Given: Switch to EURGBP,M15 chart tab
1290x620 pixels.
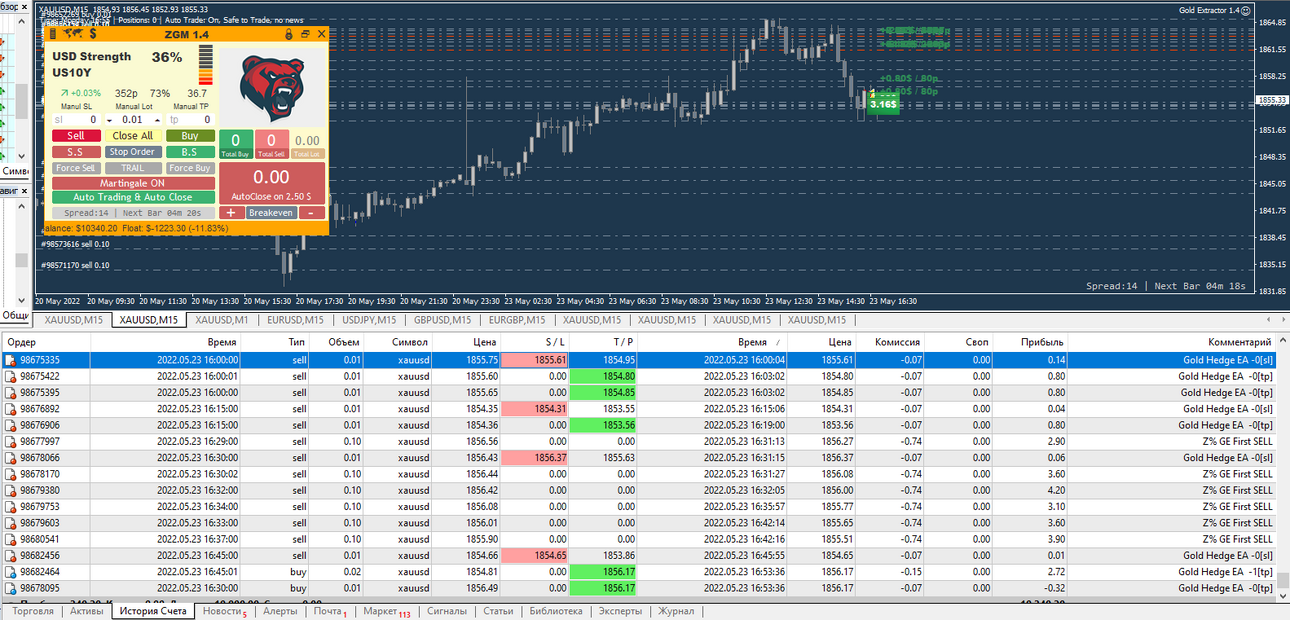Looking at the screenshot, I should 516,320.
